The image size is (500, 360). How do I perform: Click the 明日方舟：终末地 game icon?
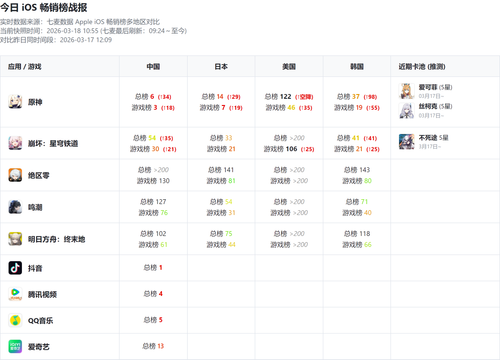pos(15,239)
